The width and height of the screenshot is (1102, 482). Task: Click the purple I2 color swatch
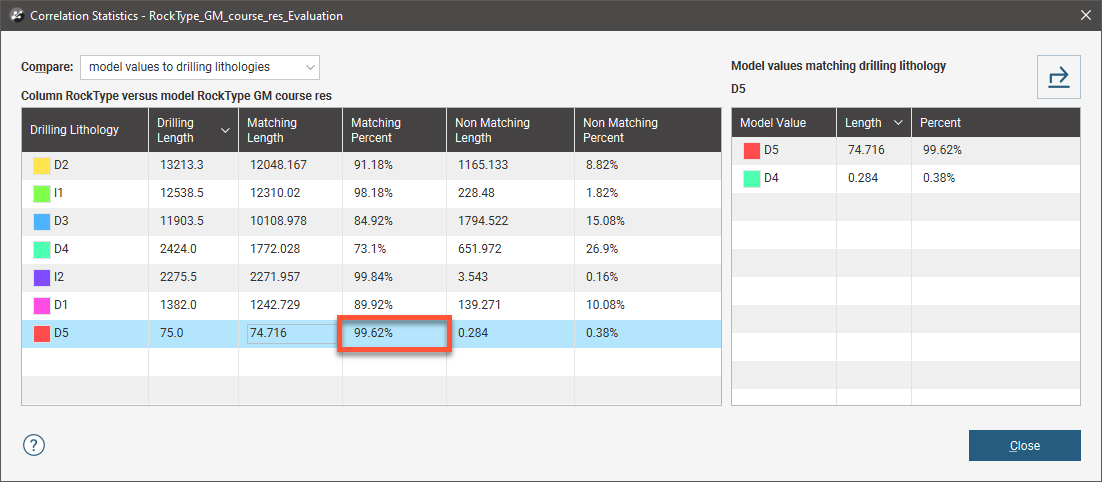[x=42, y=277]
